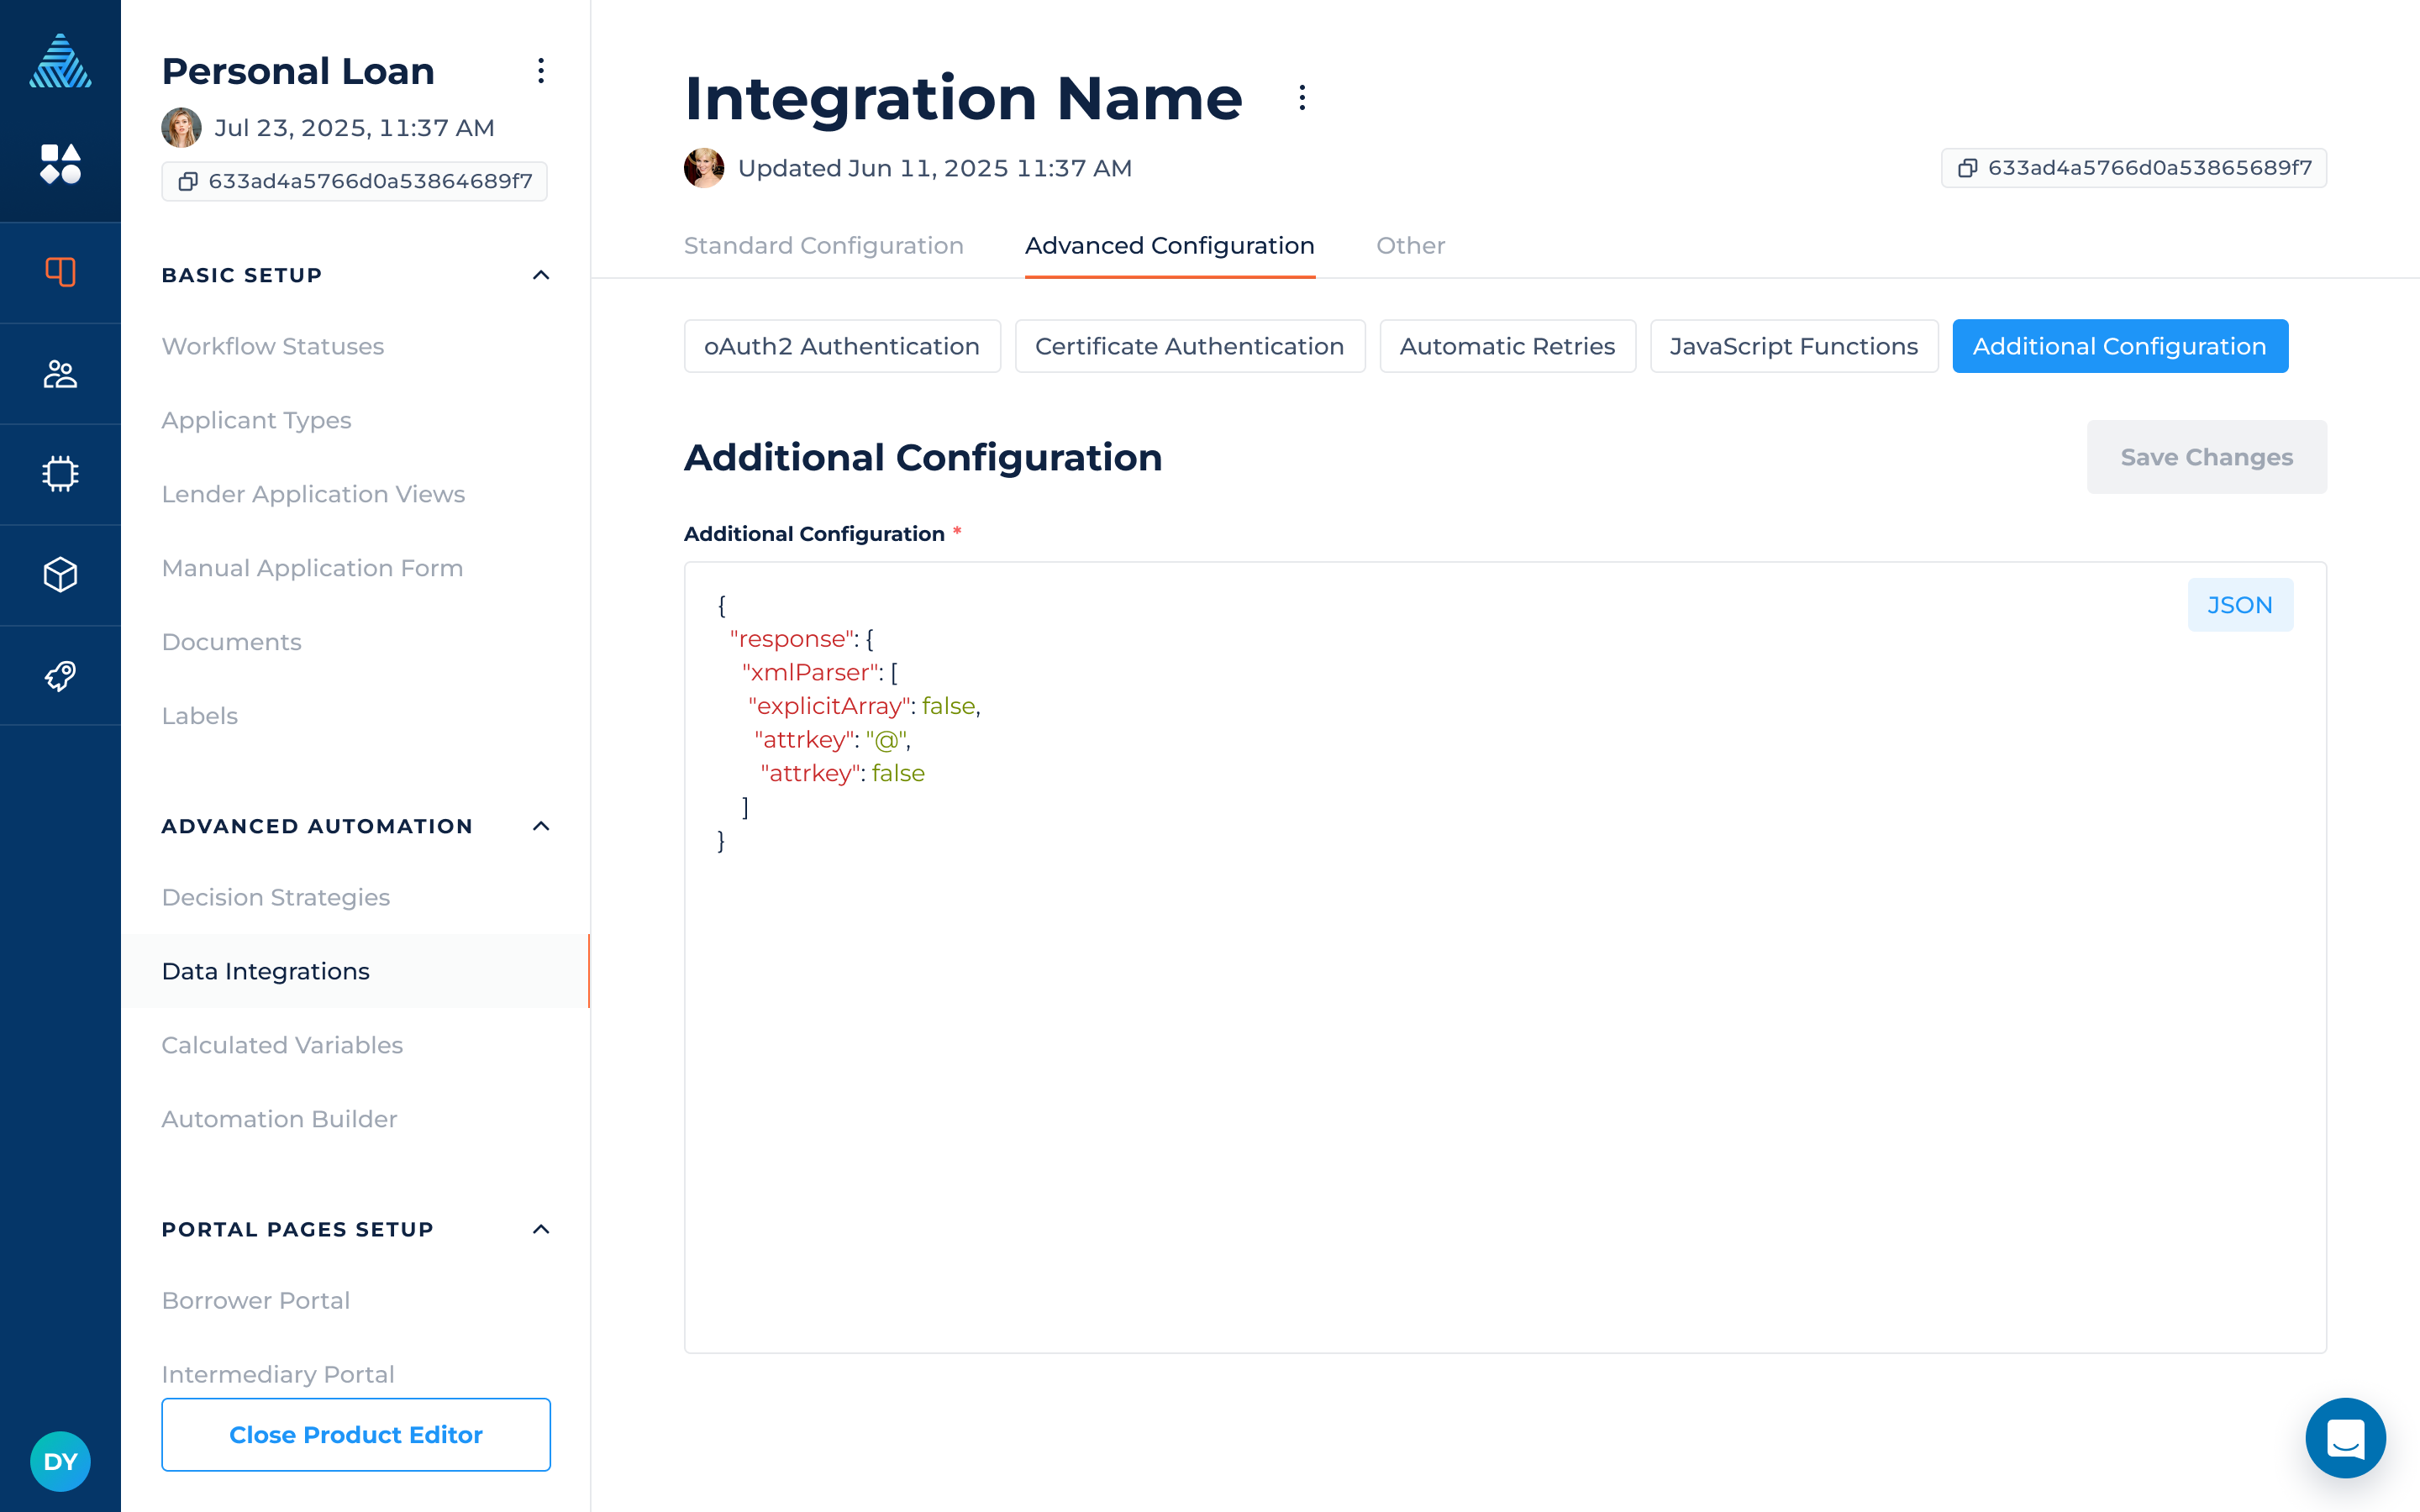Switch to the Other tab
Viewport: 2420px width, 1512px height.
pos(1410,246)
